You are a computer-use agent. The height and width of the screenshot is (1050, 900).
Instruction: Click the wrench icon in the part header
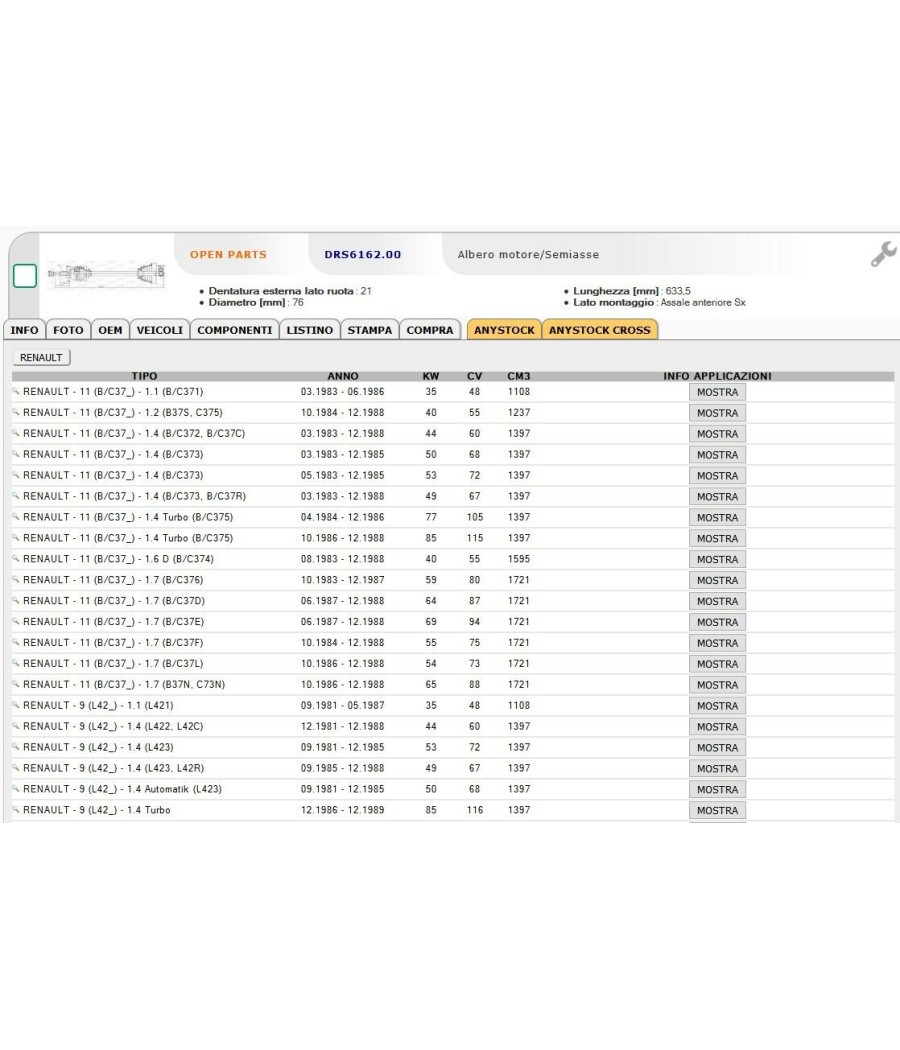pos(883,254)
